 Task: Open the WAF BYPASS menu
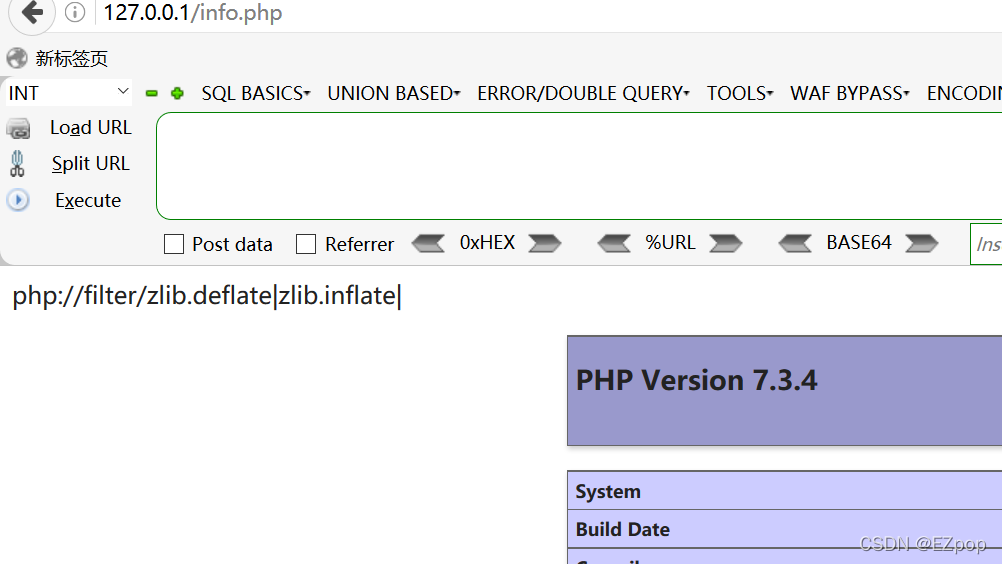click(850, 93)
